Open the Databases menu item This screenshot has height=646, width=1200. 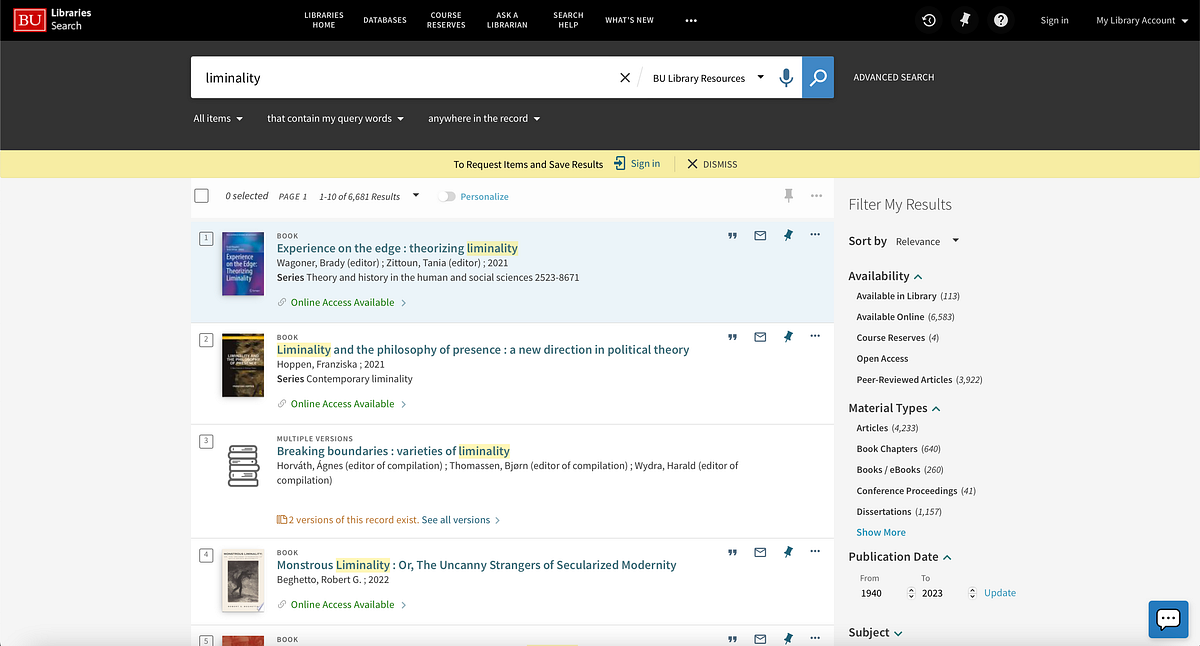click(385, 20)
